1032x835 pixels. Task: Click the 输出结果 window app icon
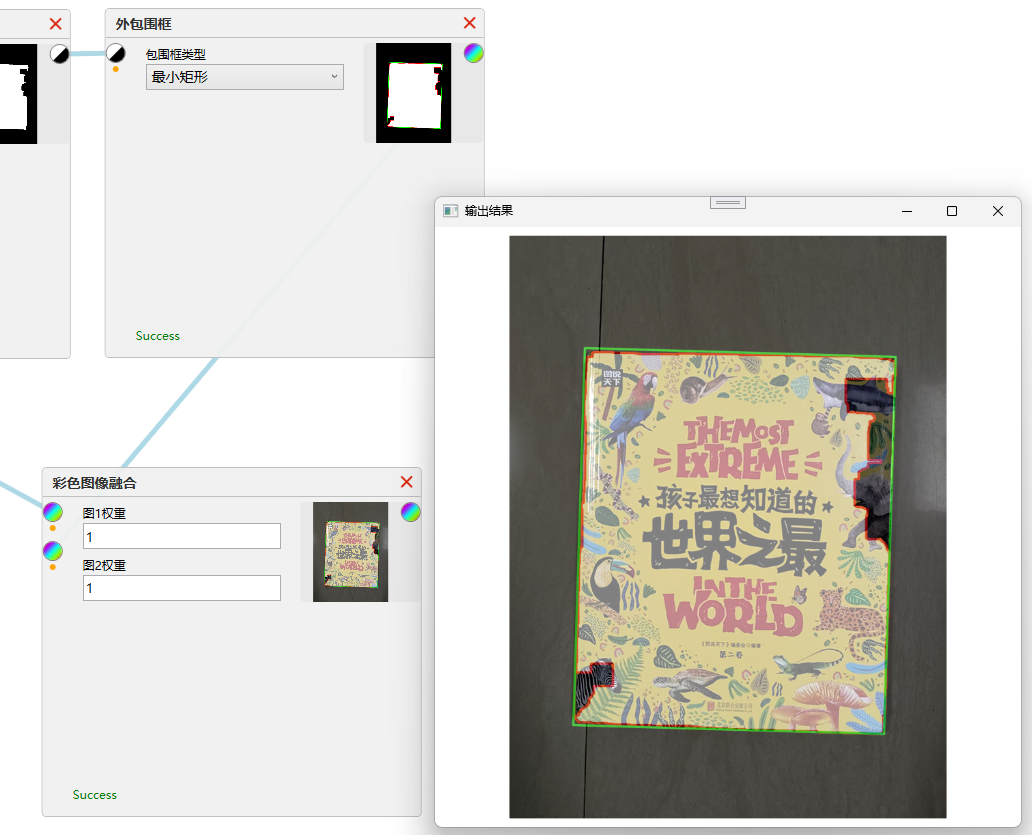point(450,211)
